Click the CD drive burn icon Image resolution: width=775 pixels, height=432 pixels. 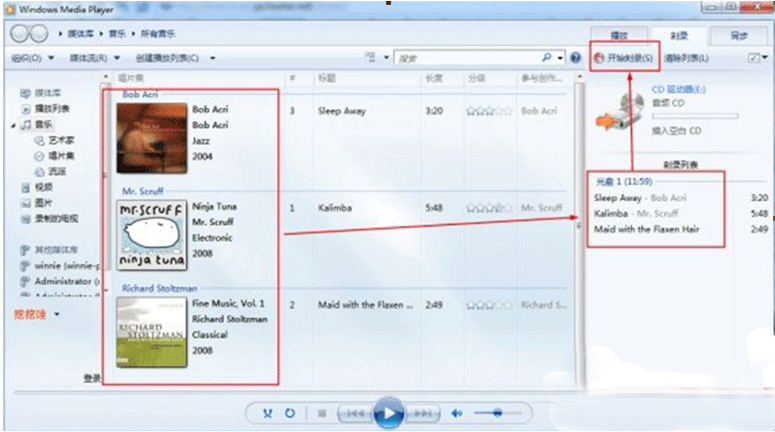tap(620, 112)
